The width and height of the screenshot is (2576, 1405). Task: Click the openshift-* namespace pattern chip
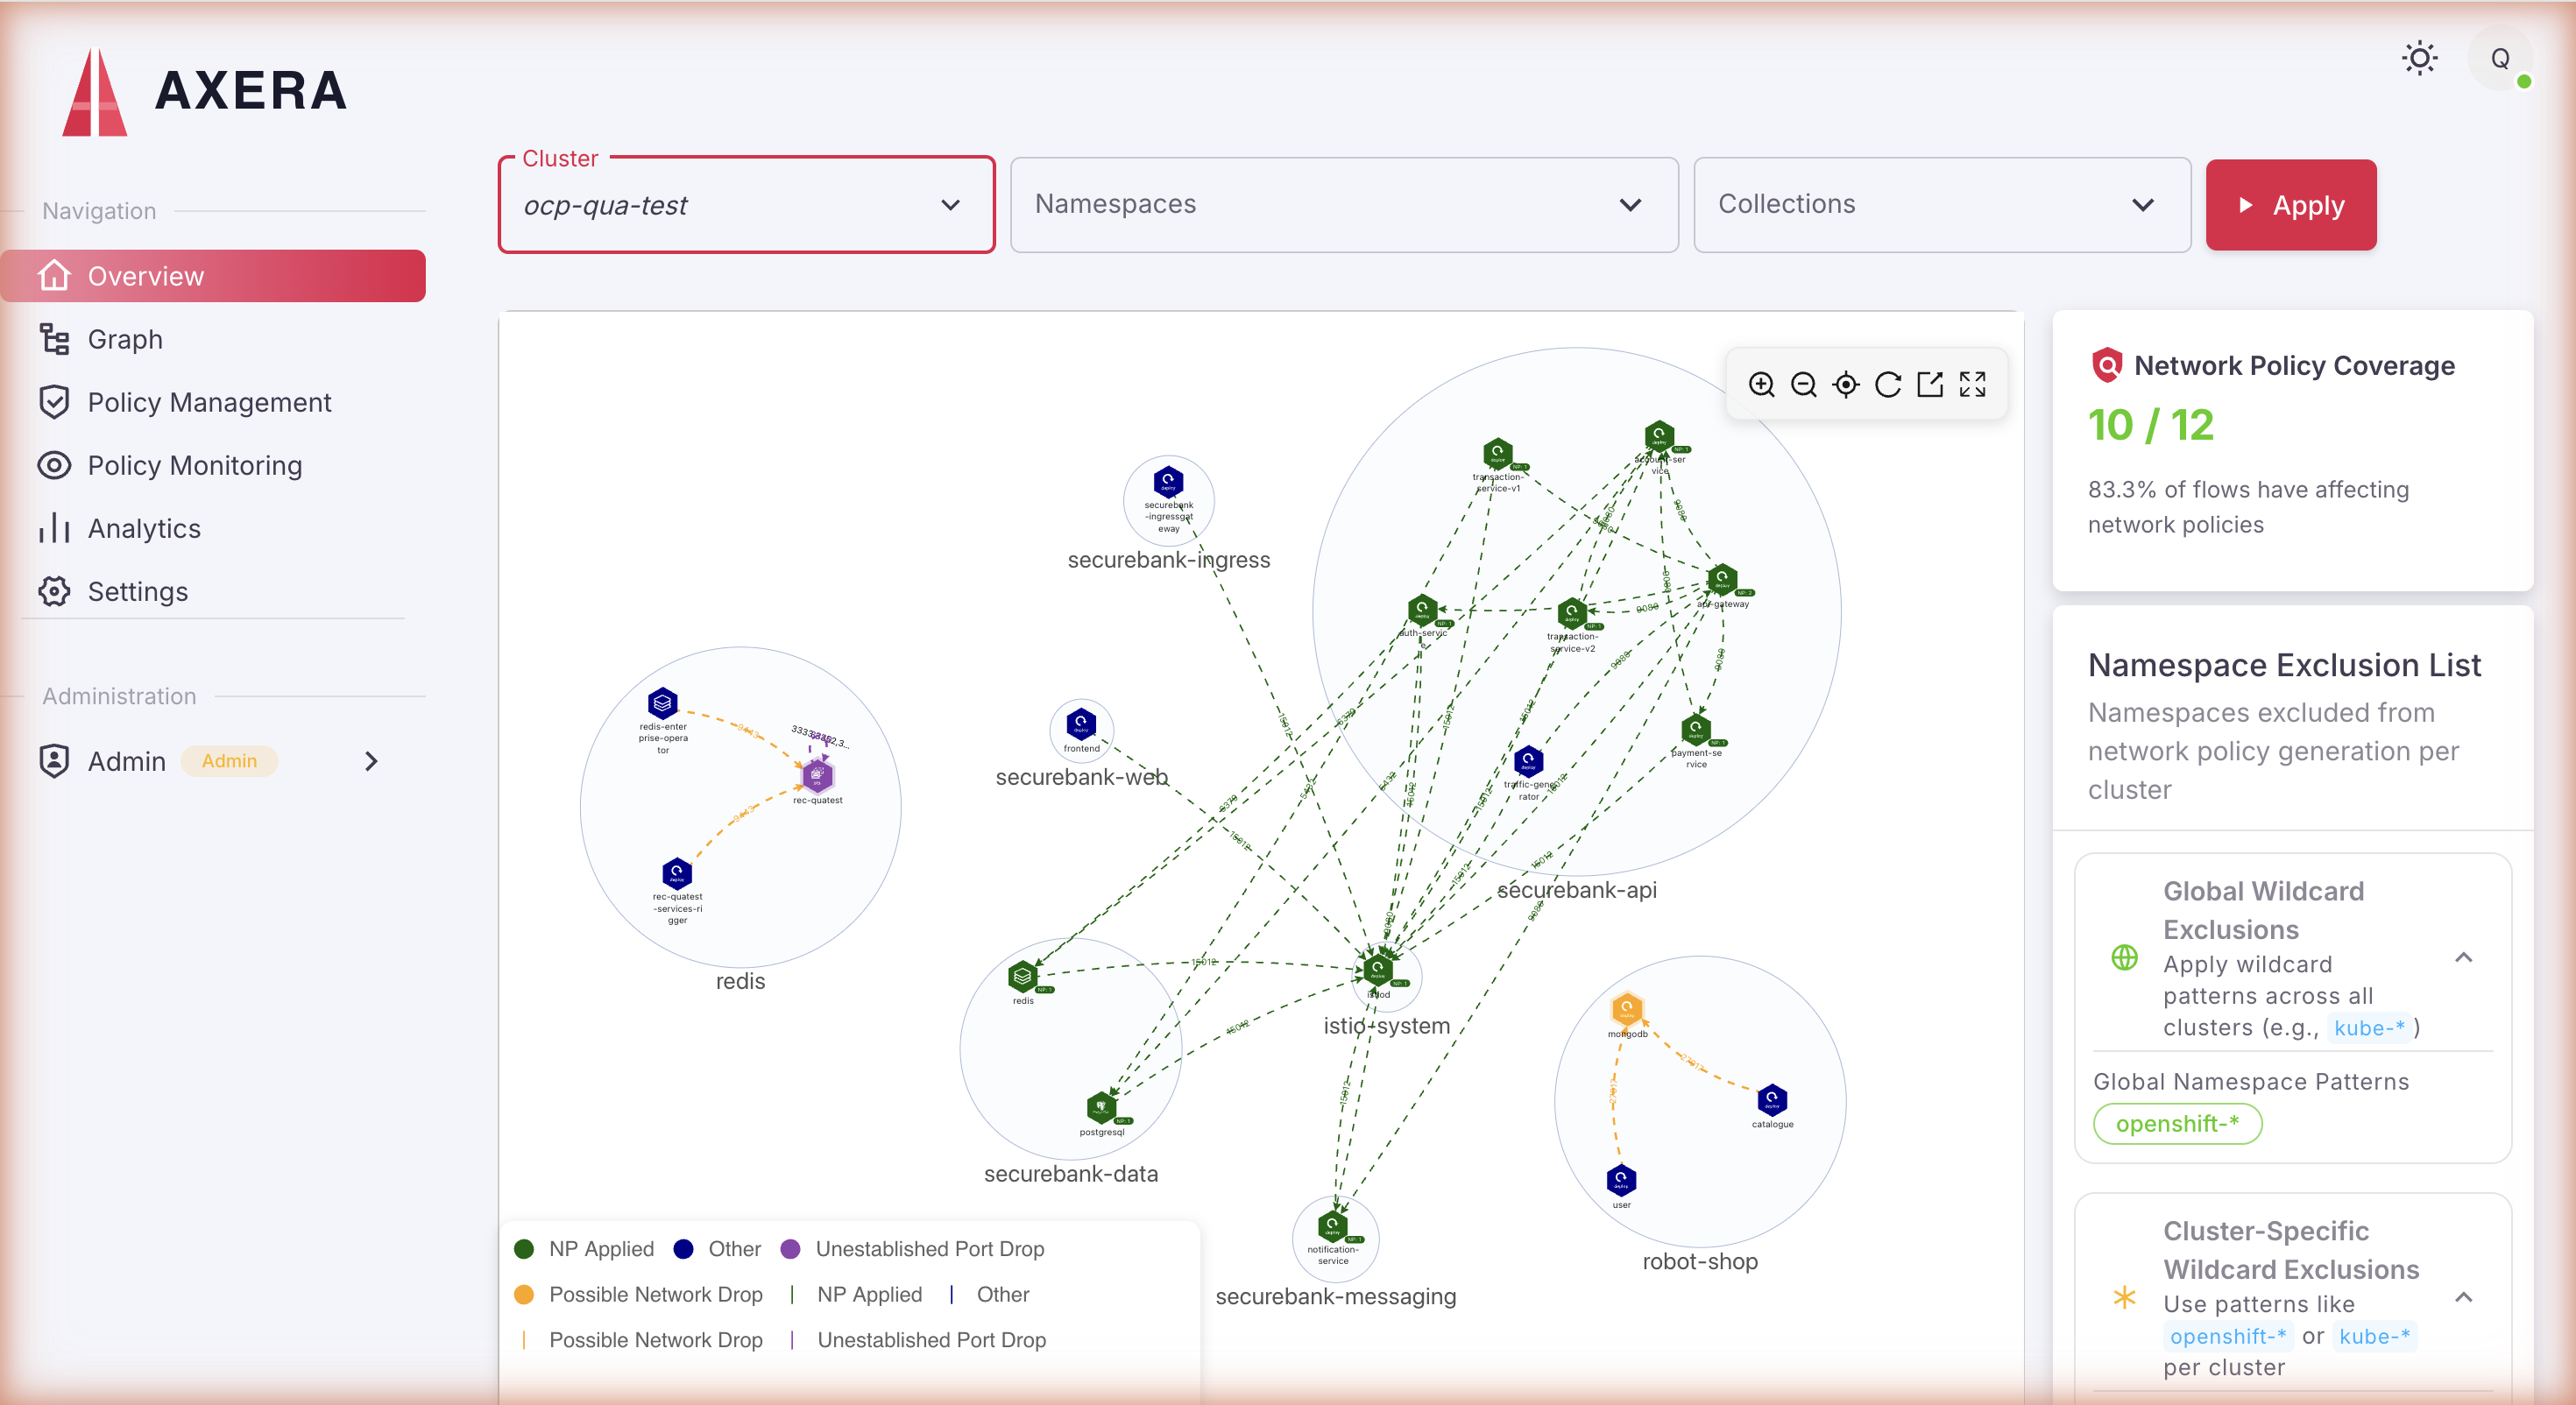[x=2177, y=1124]
